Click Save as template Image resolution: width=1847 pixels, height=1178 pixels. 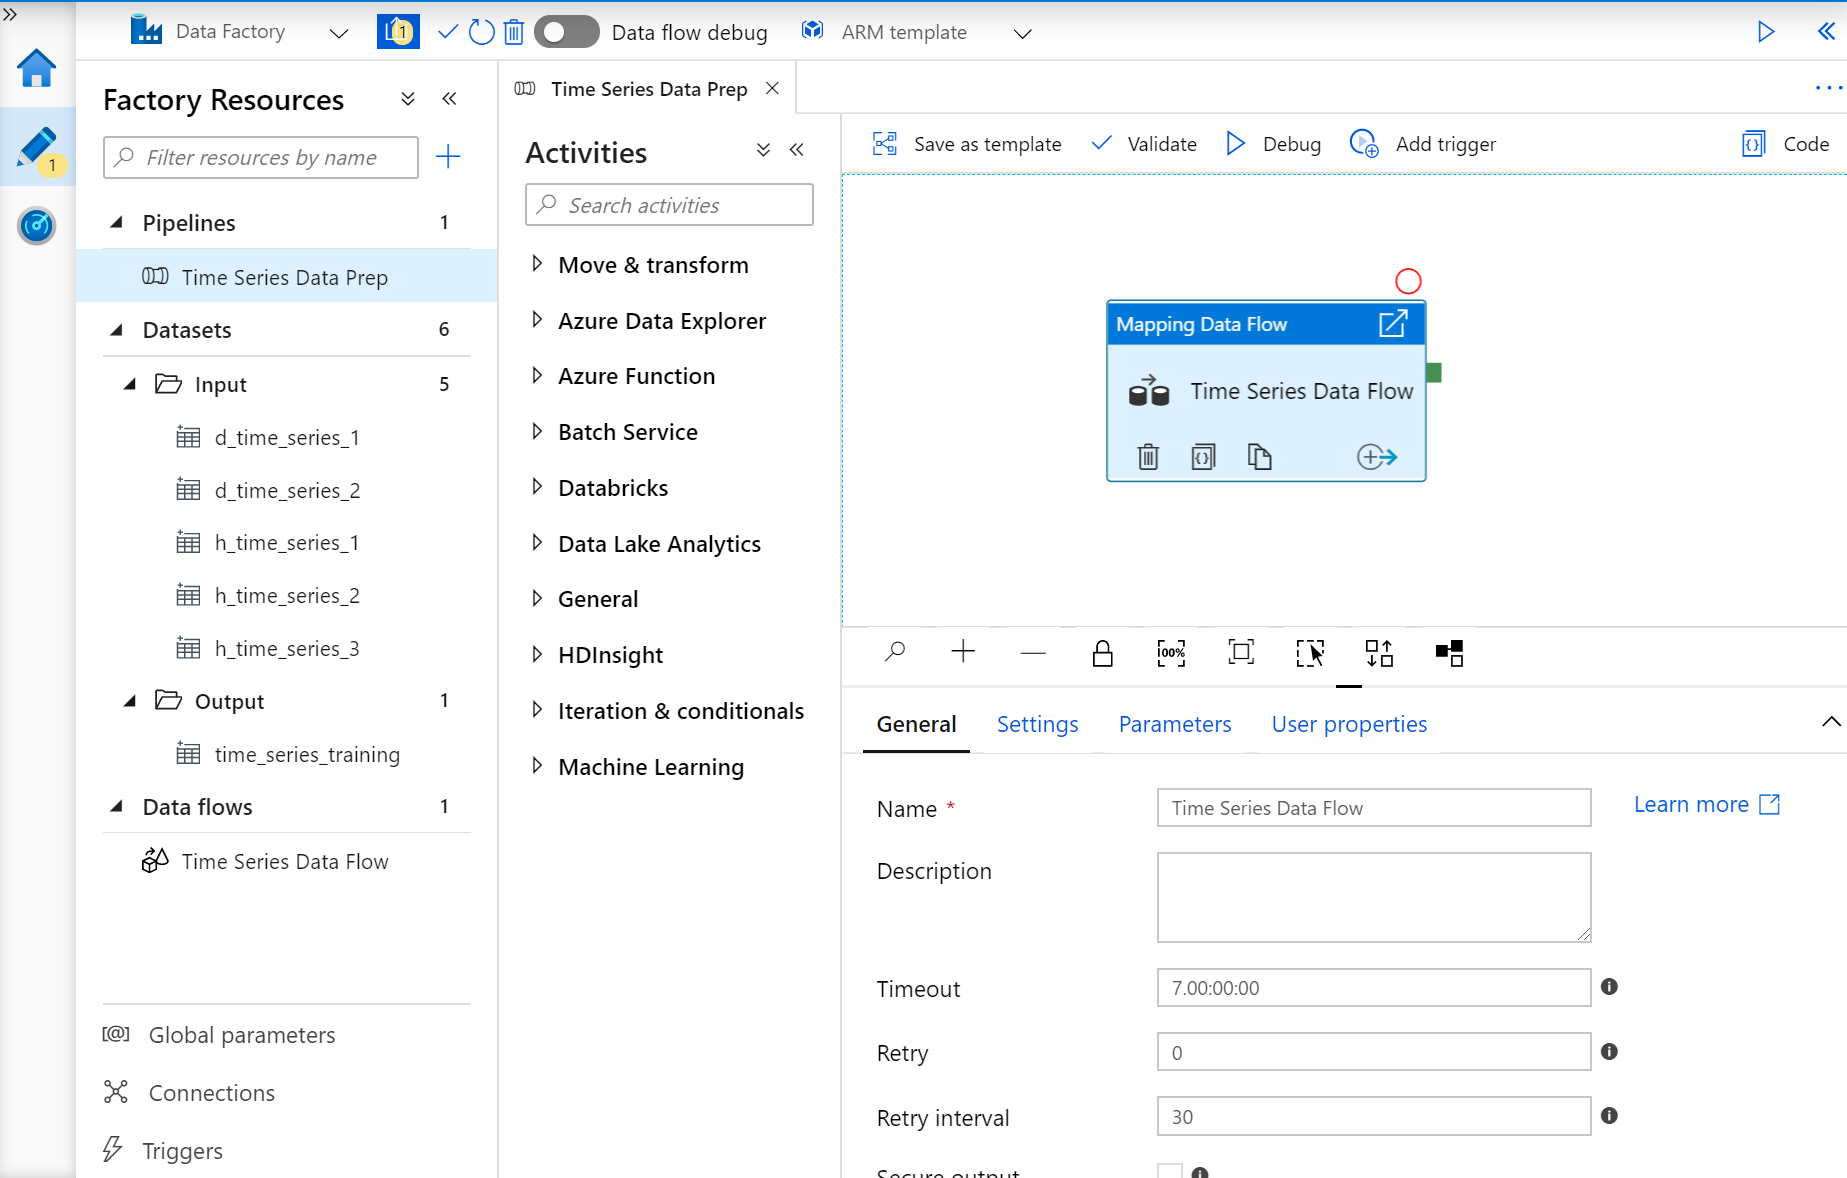pyautogui.click(x=967, y=144)
